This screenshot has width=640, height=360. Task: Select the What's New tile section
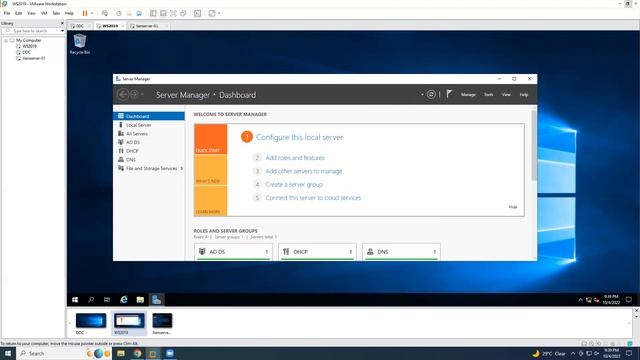(211, 170)
